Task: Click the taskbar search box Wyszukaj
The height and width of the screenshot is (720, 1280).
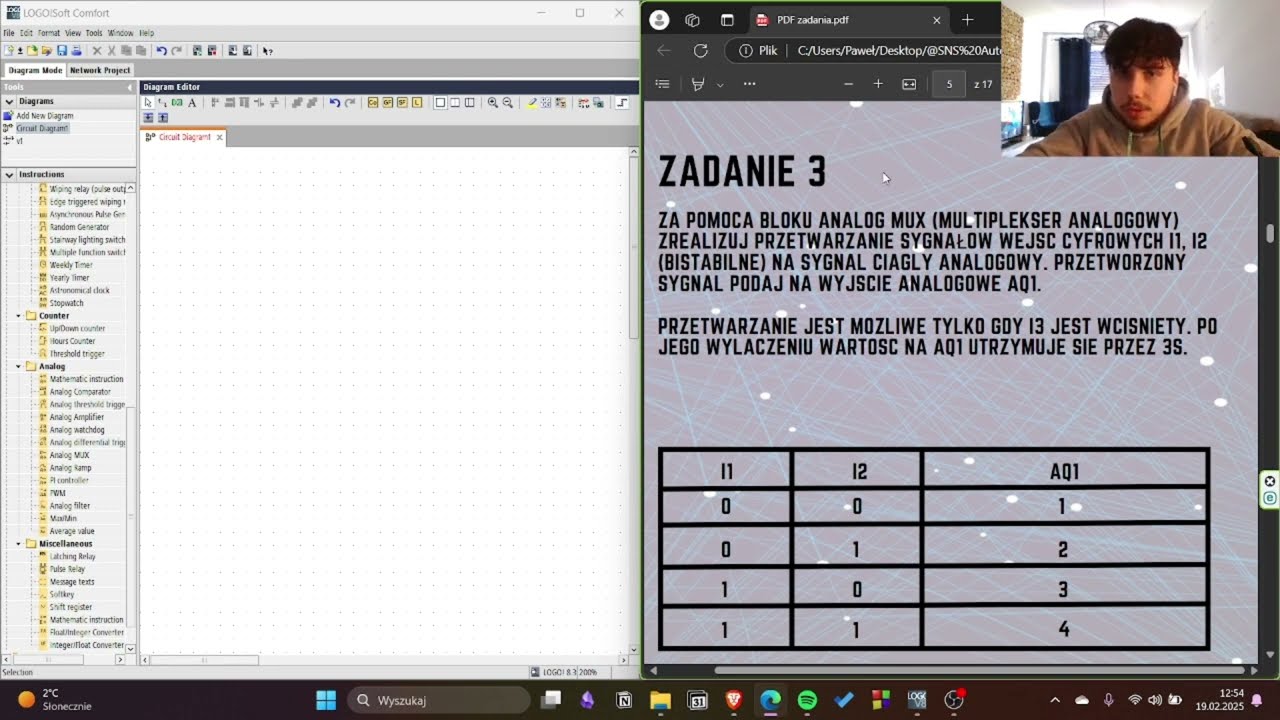Action: (x=439, y=700)
